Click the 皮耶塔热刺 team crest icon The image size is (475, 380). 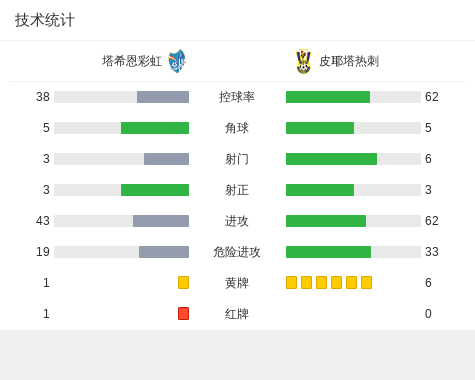[x=304, y=62]
